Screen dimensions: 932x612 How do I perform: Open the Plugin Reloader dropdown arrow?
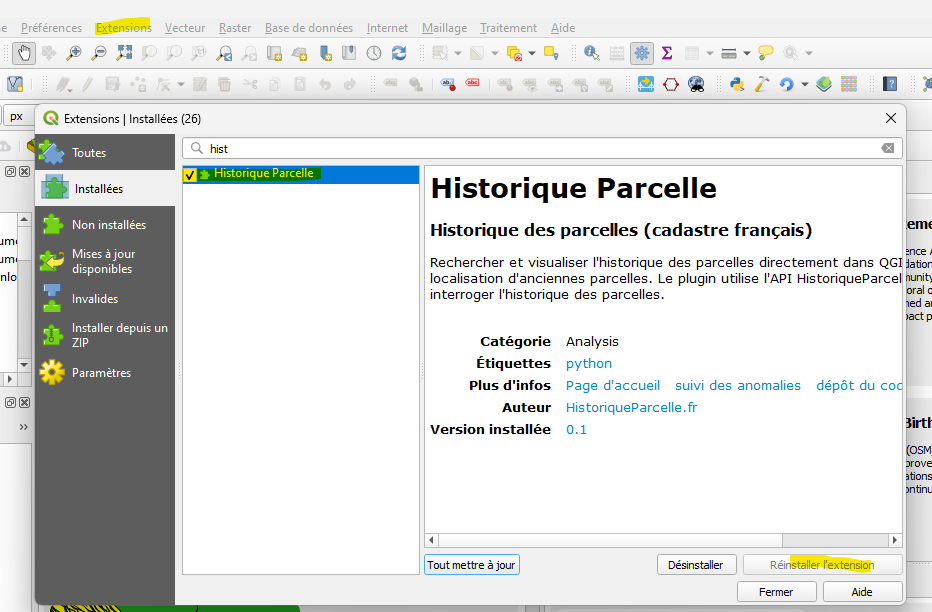(804, 84)
